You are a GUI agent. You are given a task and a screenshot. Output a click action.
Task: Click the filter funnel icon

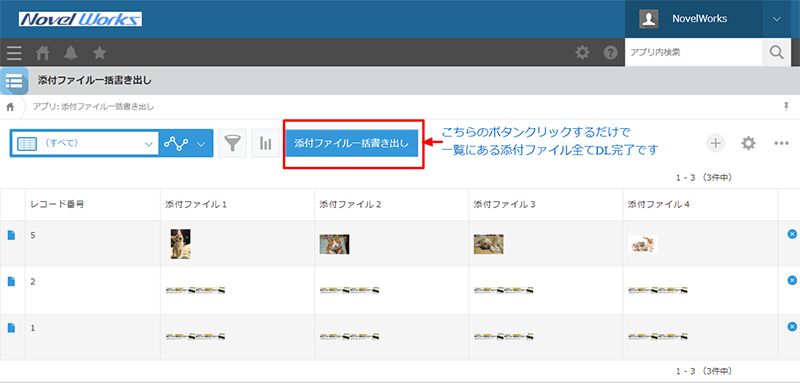[x=233, y=143]
